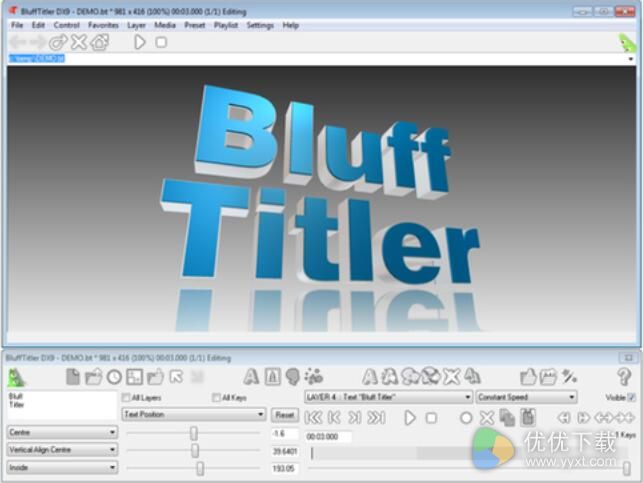This screenshot has height=483, width=643.
Task: Click the stop square in the tool window
Action: click(x=431, y=418)
